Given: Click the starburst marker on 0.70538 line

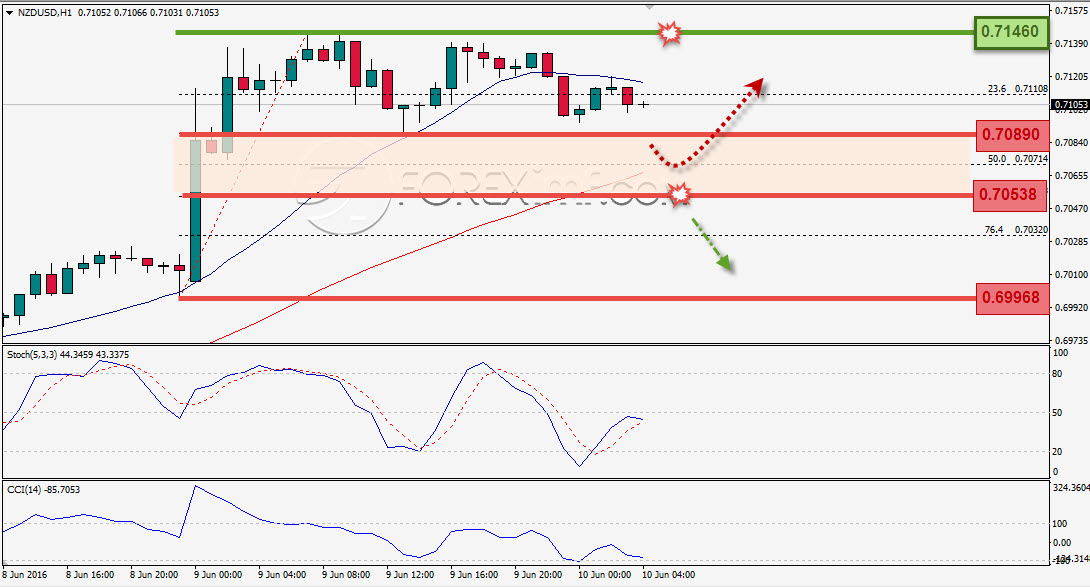Looking at the screenshot, I should (679, 194).
